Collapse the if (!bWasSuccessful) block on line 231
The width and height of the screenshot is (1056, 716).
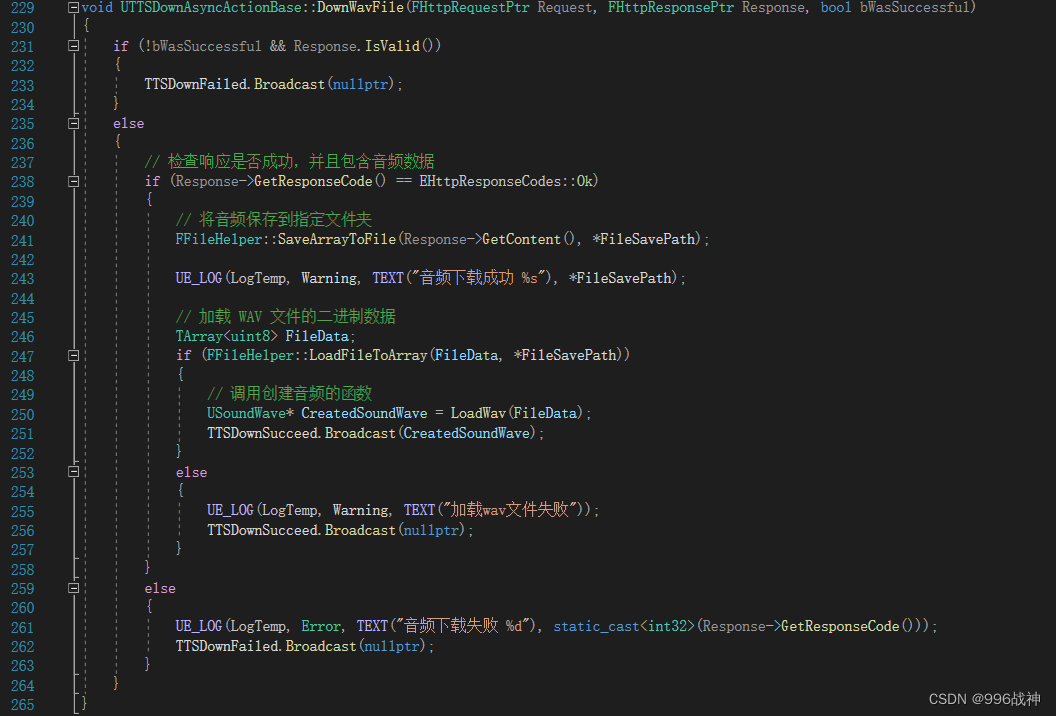pos(73,44)
